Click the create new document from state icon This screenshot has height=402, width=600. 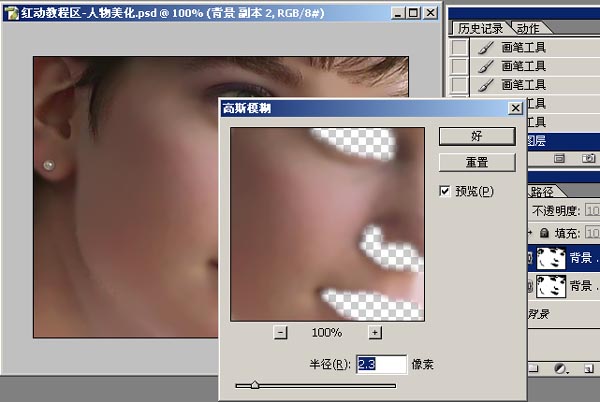[560, 158]
